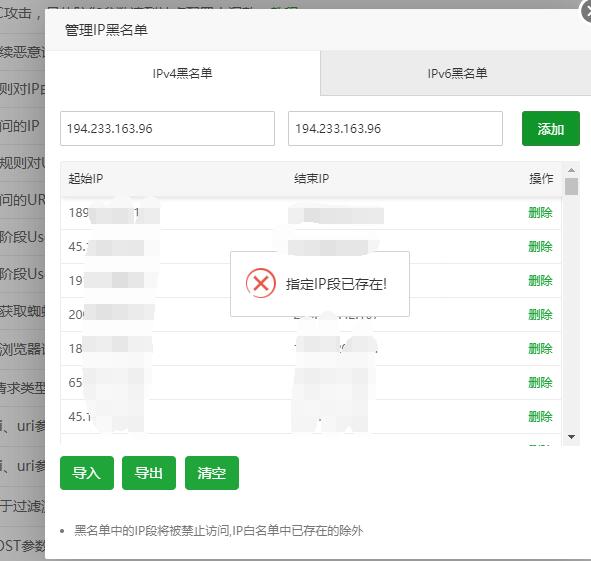
Task: Click the 起始IP column header
Action: click(x=86, y=178)
